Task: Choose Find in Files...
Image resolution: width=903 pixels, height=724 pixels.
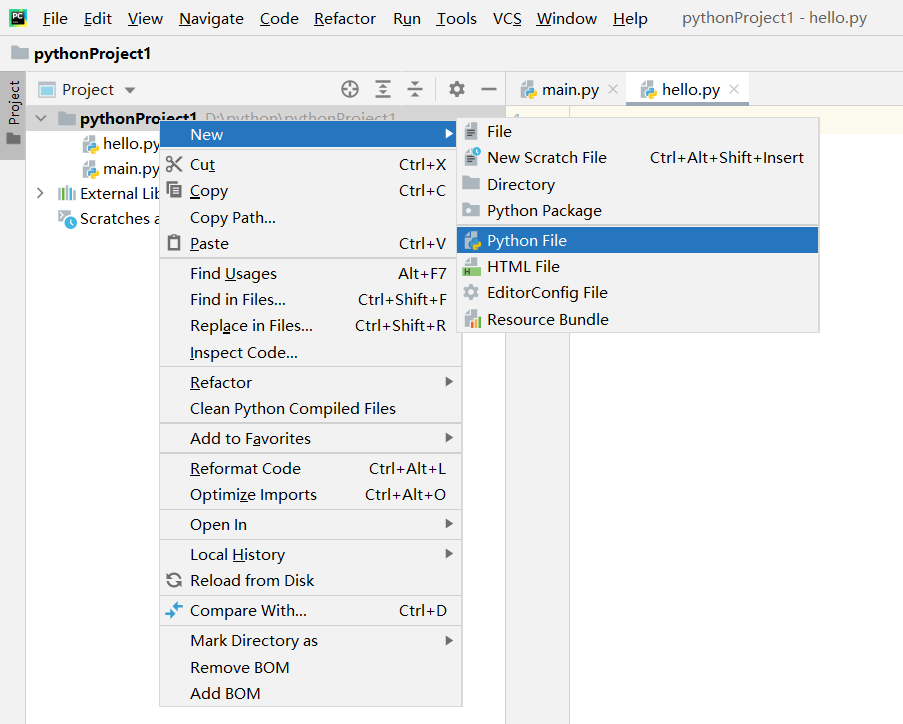Action: pyautogui.click(x=310, y=300)
